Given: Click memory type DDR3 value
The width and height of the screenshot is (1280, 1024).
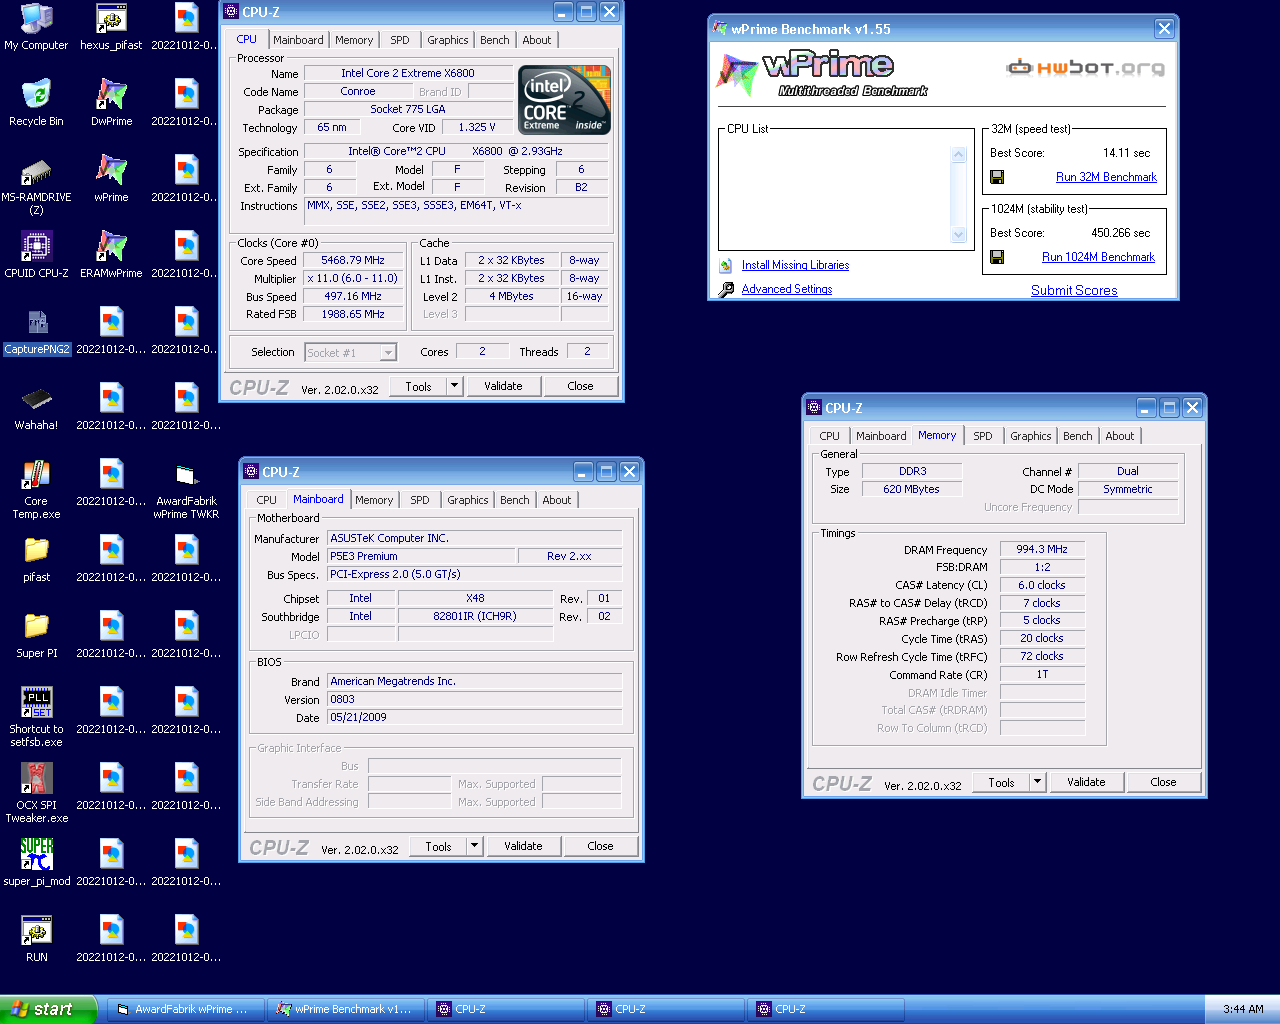Looking at the screenshot, I should click(912, 471).
